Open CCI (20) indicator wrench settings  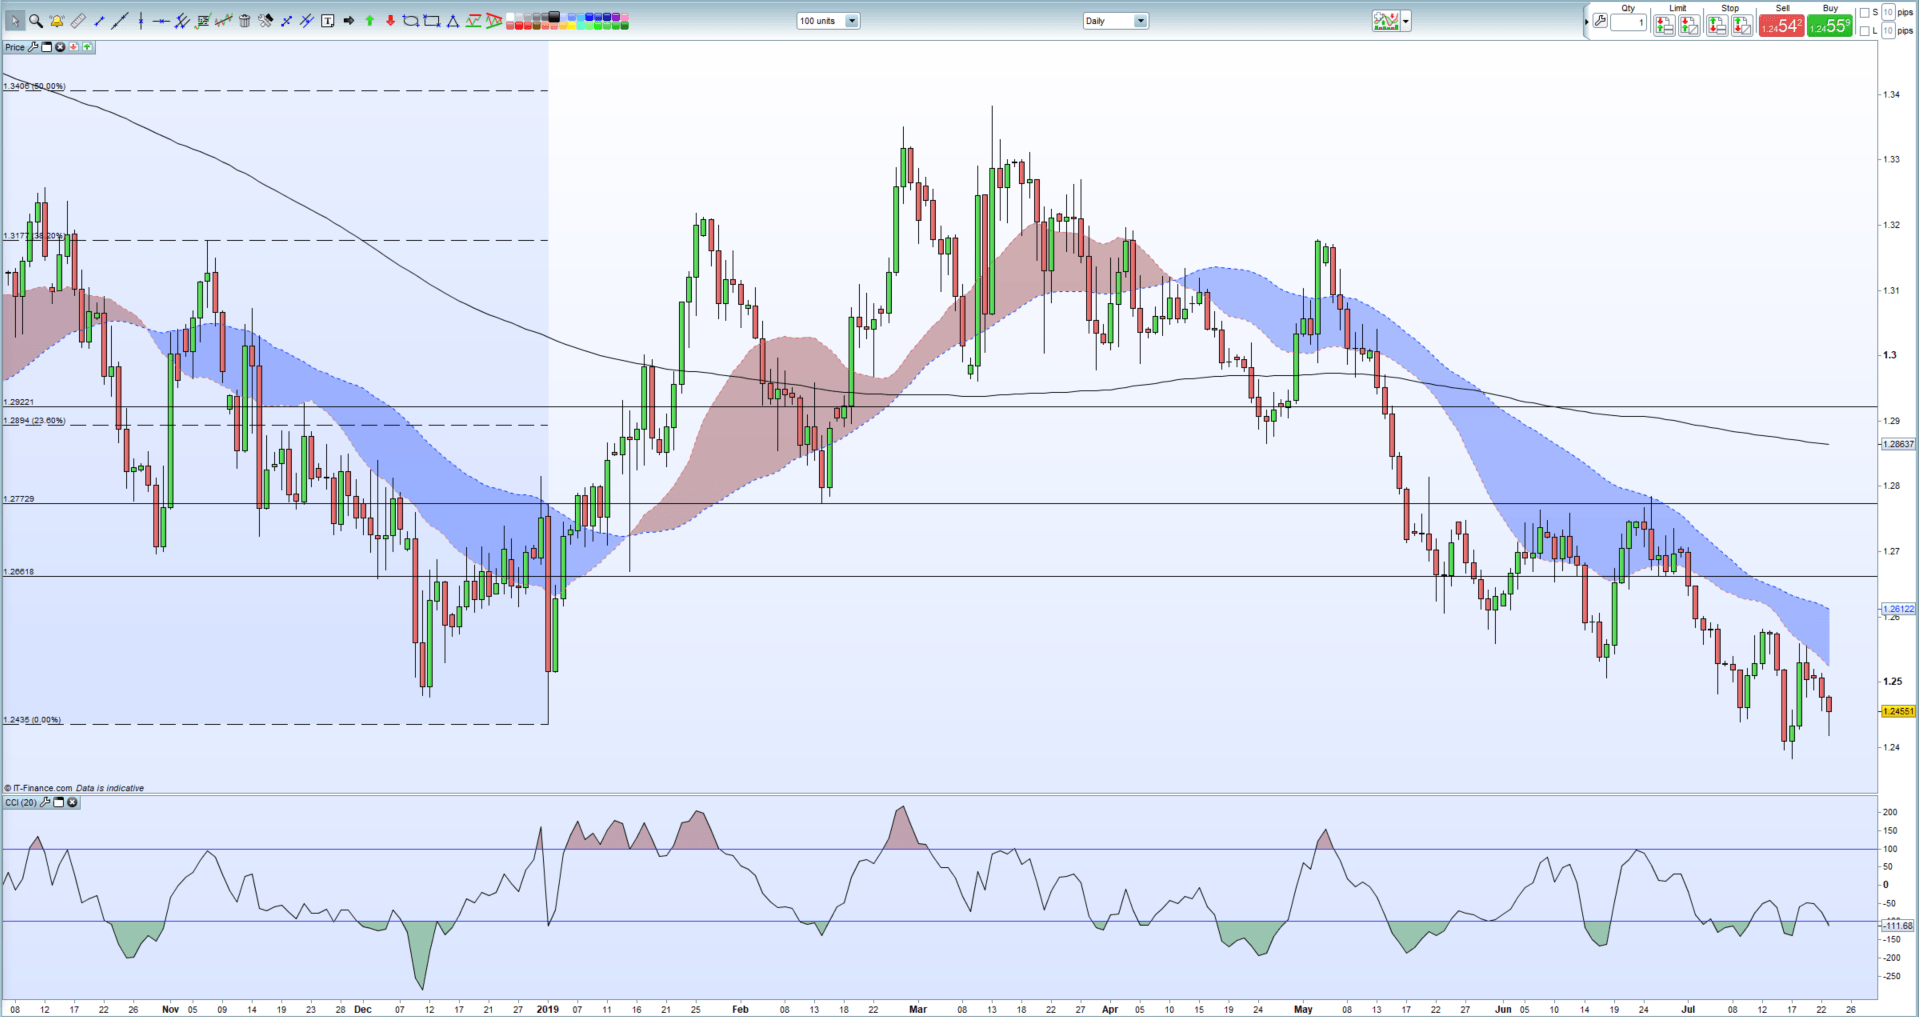[45, 802]
